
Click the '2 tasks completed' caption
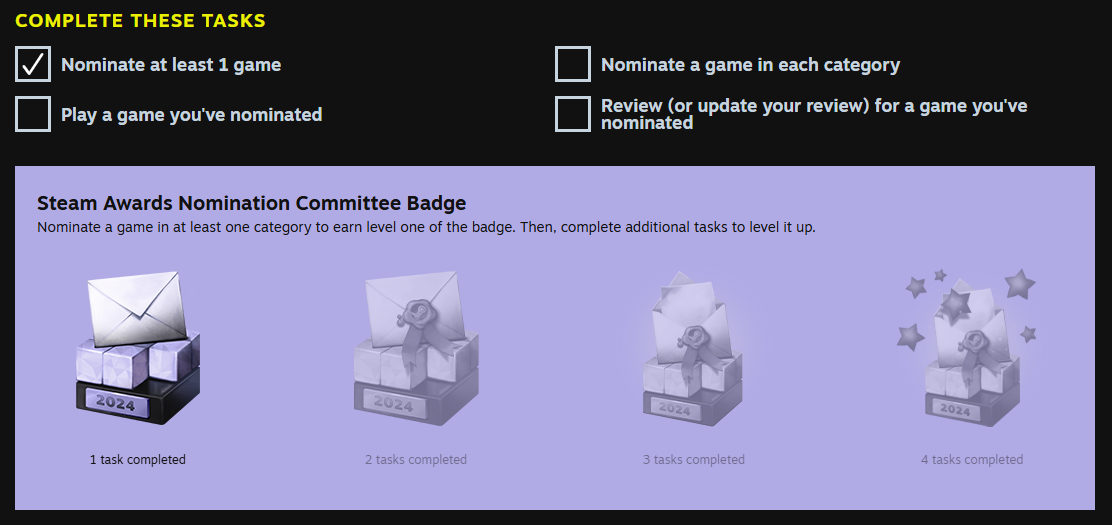(416, 460)
